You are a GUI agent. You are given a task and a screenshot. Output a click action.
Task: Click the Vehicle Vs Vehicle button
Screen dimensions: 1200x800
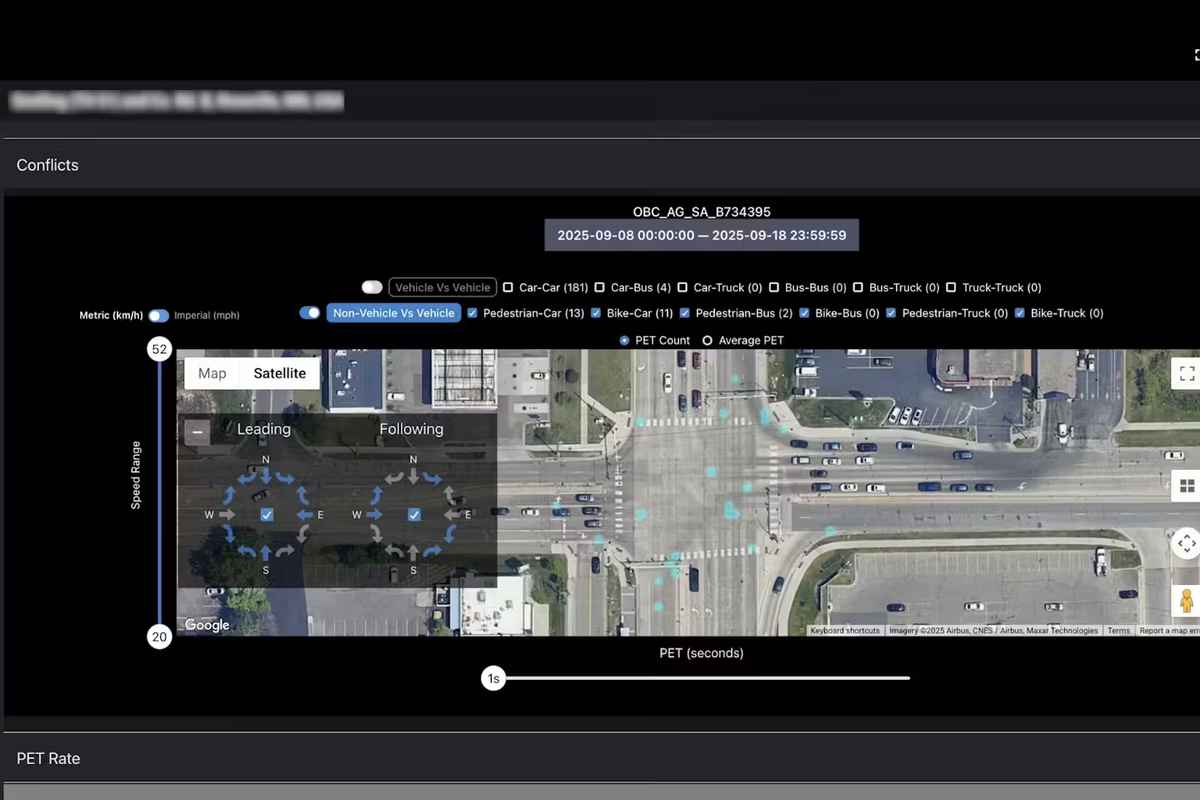442,287
